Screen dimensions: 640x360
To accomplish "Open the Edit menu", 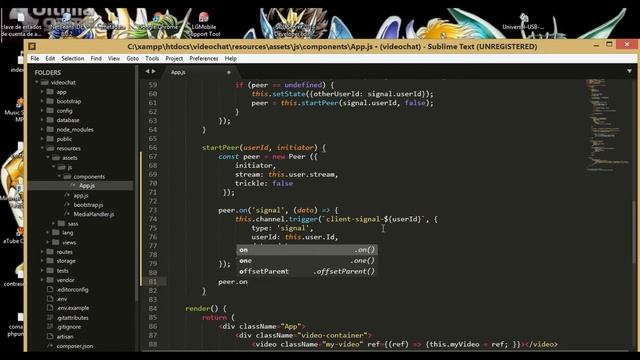I will point(50,58).
